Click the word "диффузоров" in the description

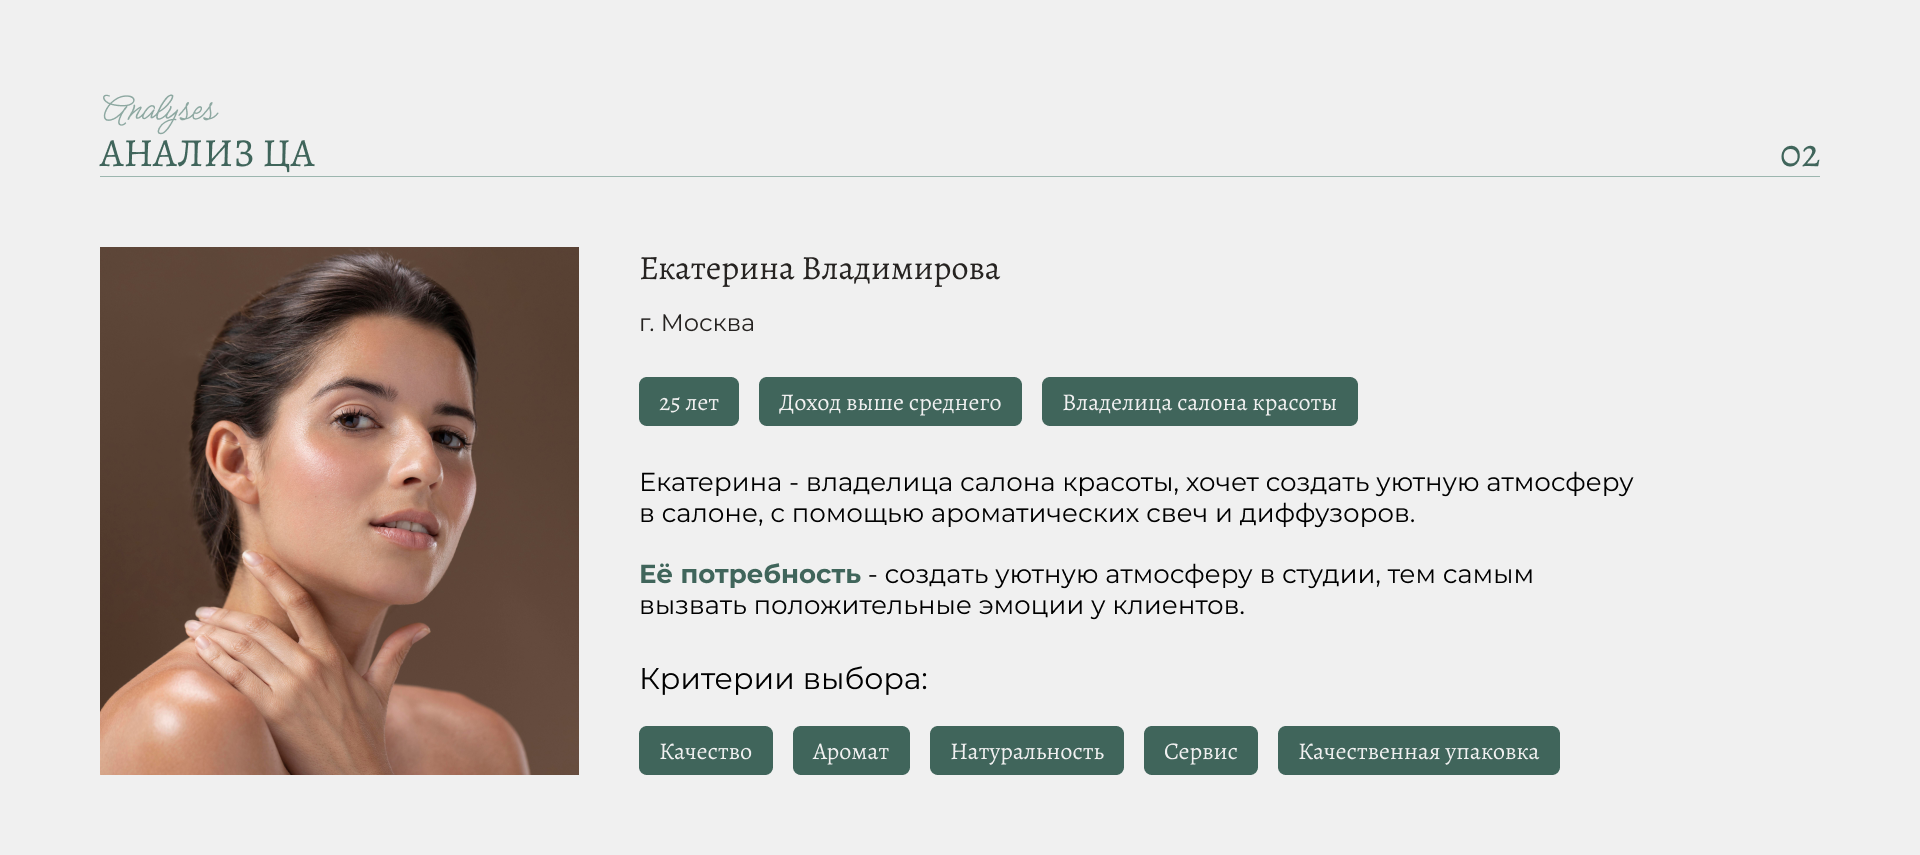coord(1325,514)
